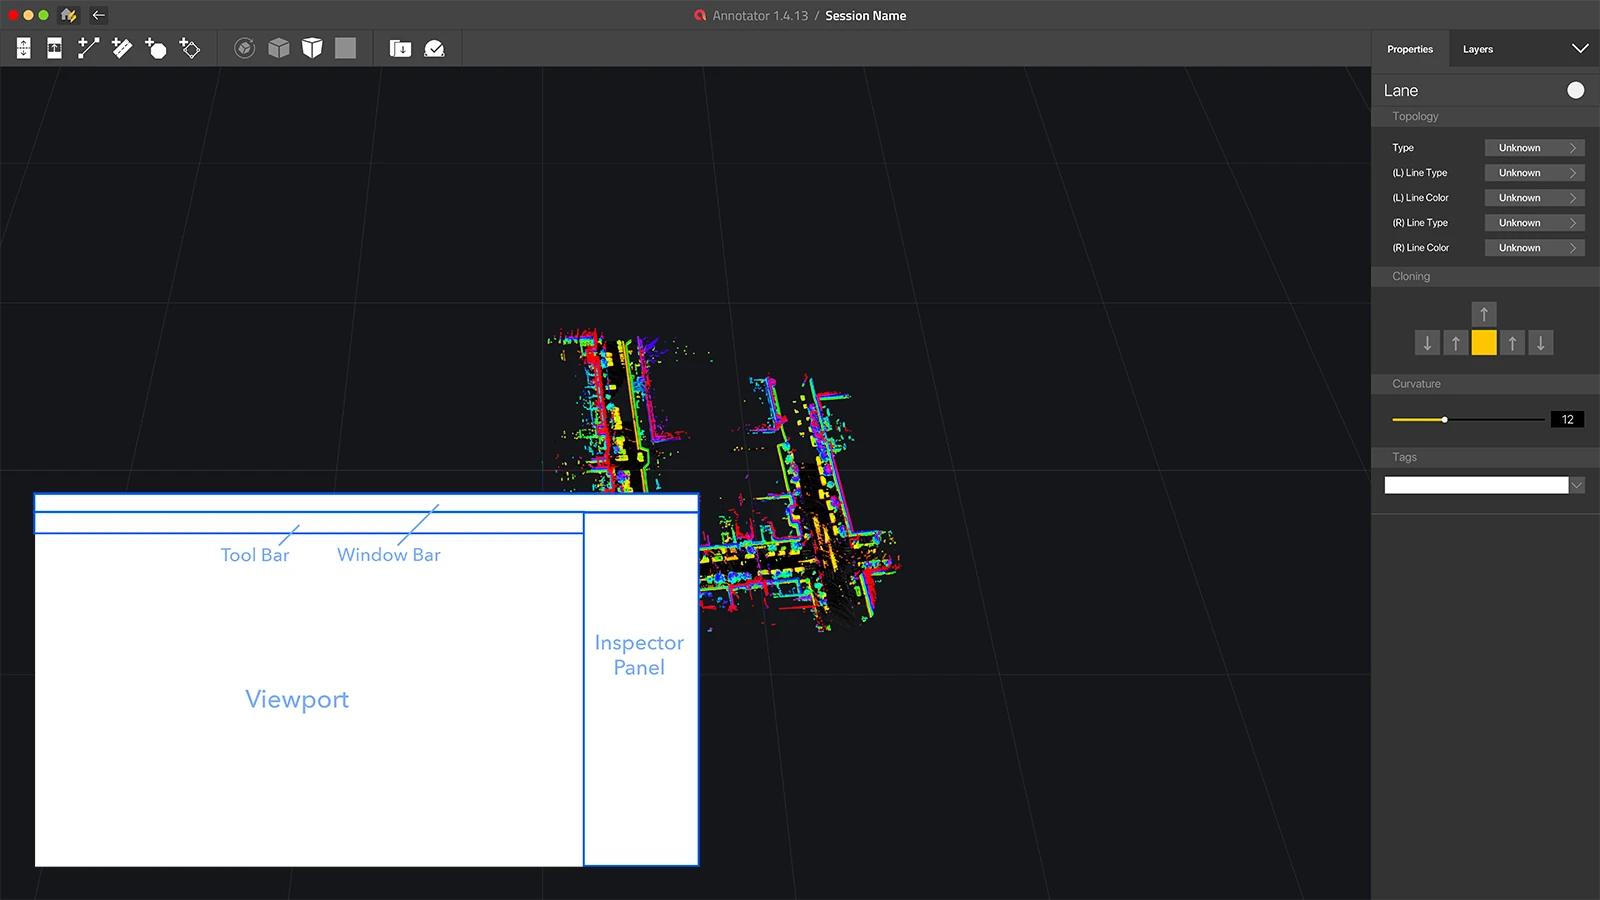Toggle the white Lane circle indicator

[x=1575, y=90]
